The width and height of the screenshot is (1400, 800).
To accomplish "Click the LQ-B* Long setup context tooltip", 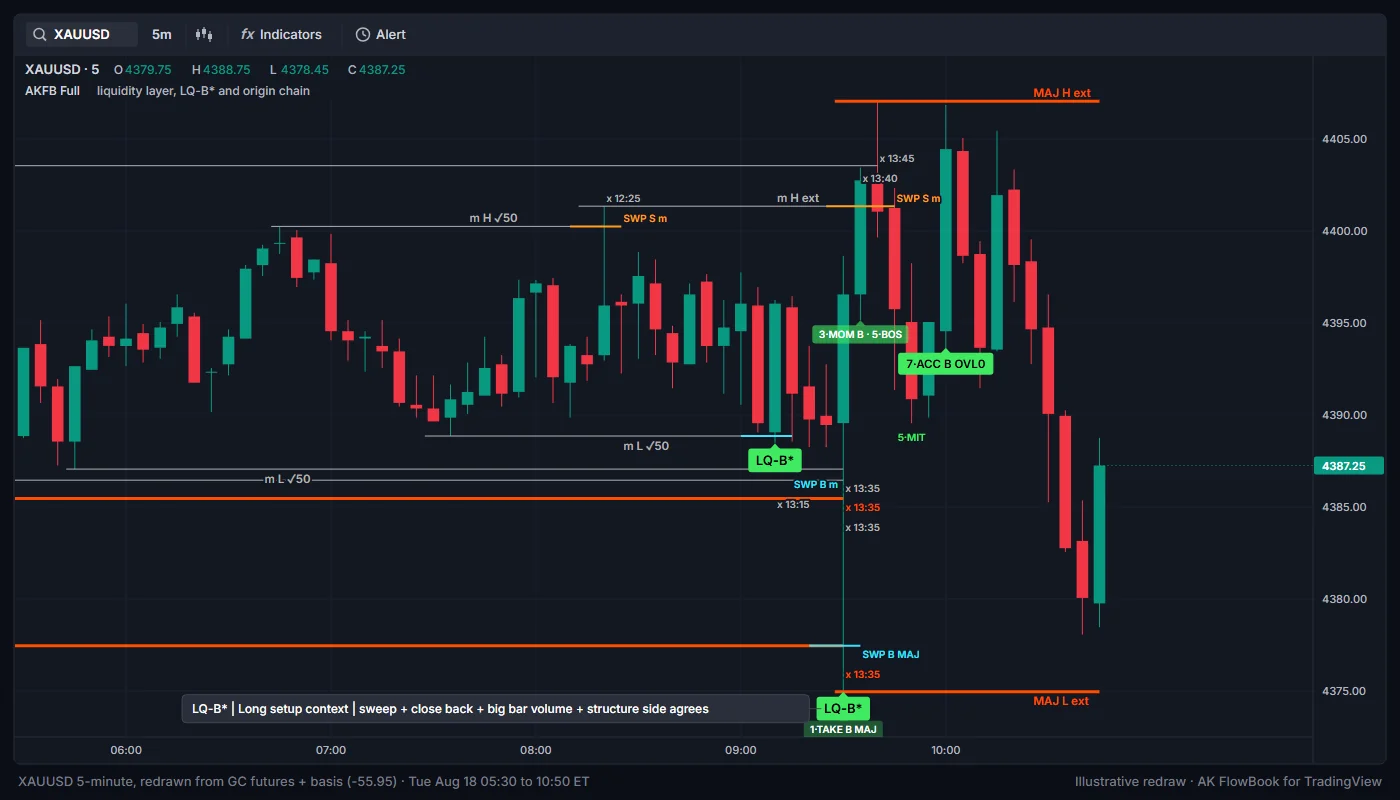I will [x=496, y=709].
